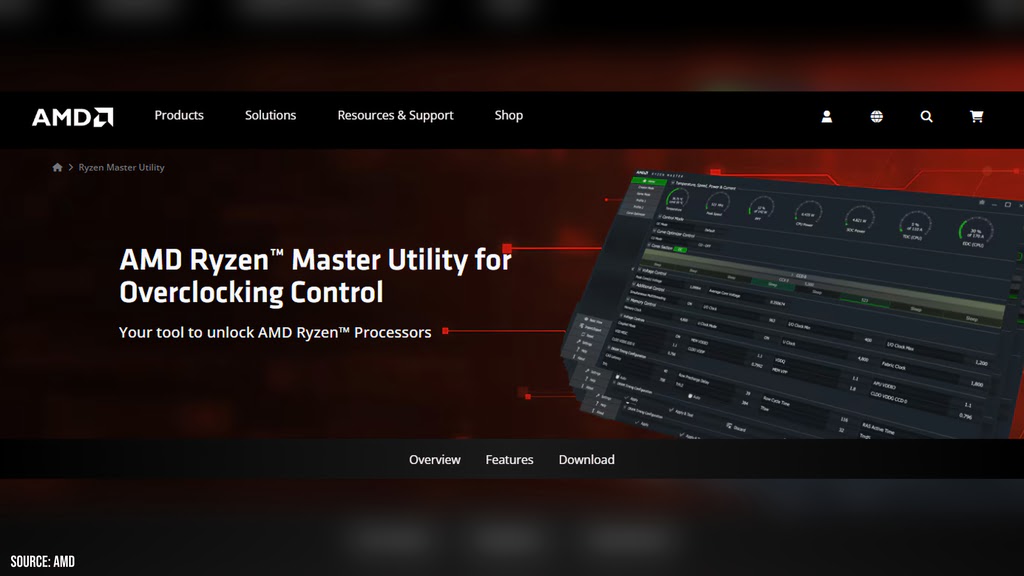Click the home icon in the breadcrumb trail
This screenshot has height=576, width=1024.
pyautogui.click(x=57, y=167)
